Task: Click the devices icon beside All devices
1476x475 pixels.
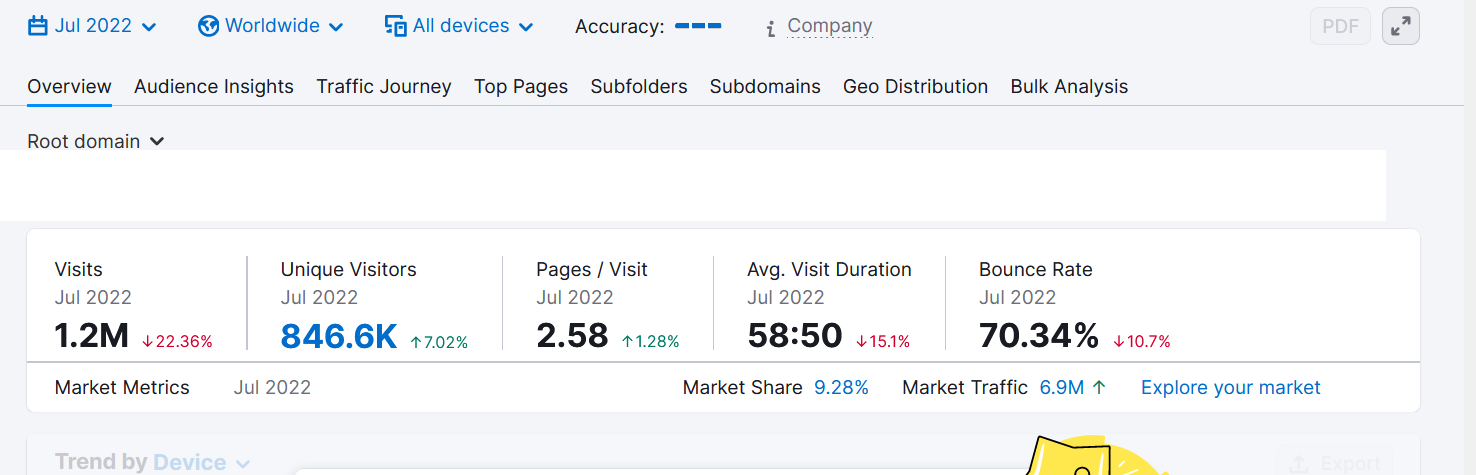Action: (x=396, y=26)
